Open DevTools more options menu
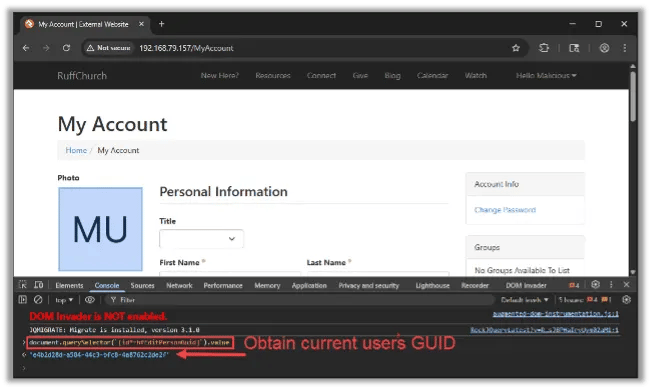This screenshot has height=390, width=652. click(611, 284)
